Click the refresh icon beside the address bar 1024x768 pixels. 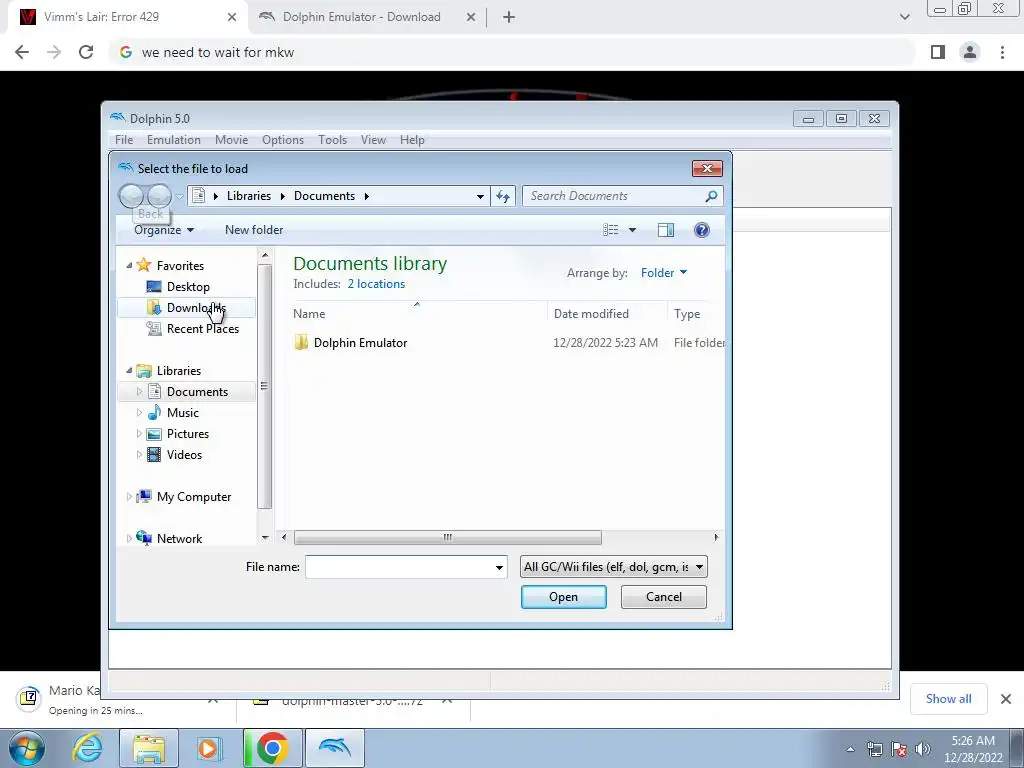[503, 196]
